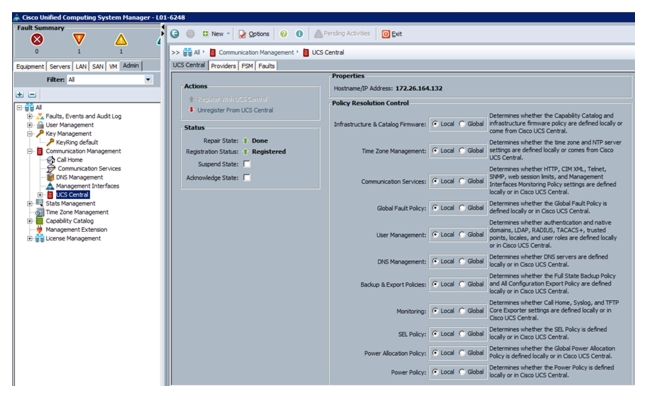Image resolution: width=648 pixels, height=399 pixels.
Task: Click the UCS Central breadcrumb icon
Action: (306, 53)
